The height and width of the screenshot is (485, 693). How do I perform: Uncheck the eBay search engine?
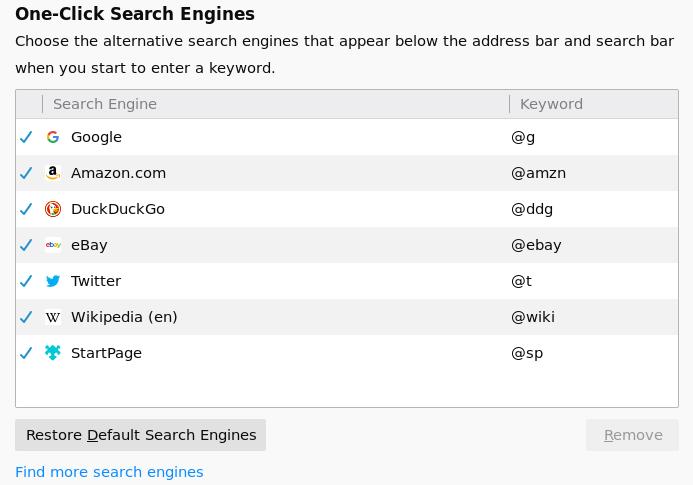[26, 245]
